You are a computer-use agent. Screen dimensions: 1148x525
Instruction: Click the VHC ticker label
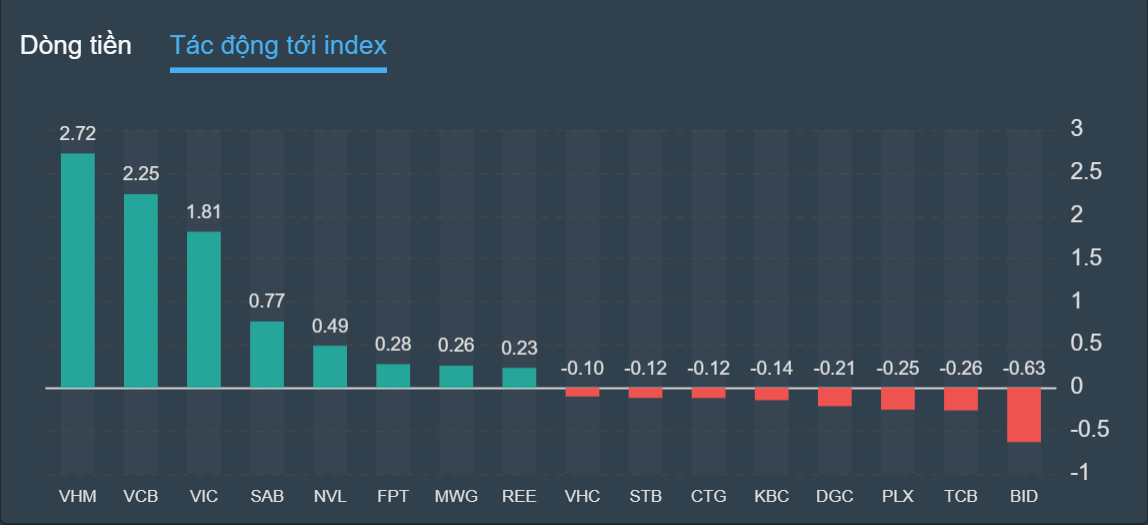582,496
